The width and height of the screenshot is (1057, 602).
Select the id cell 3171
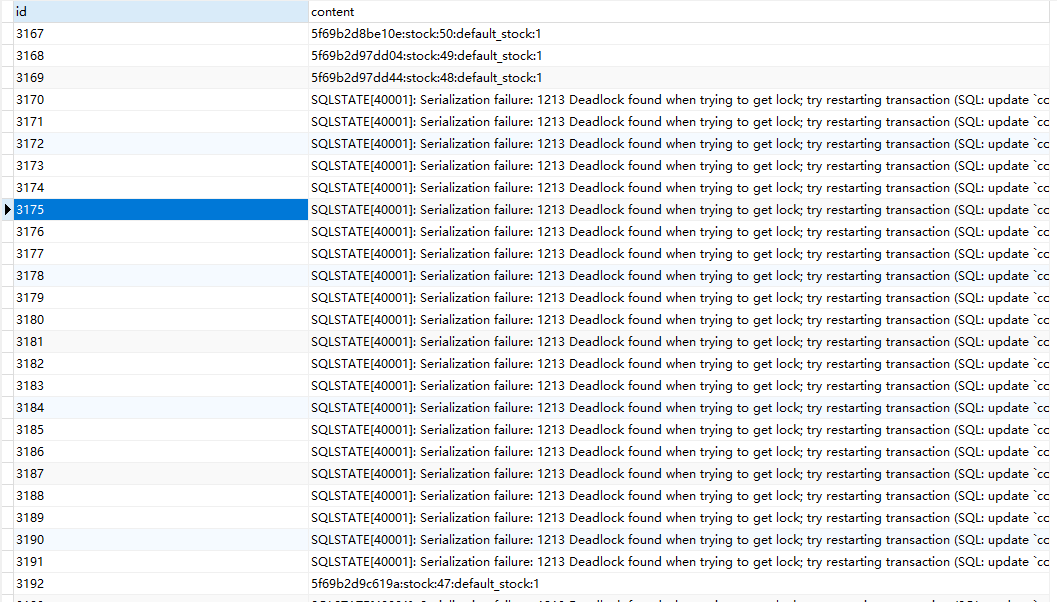pyautogui.click(x=160, y=122)
